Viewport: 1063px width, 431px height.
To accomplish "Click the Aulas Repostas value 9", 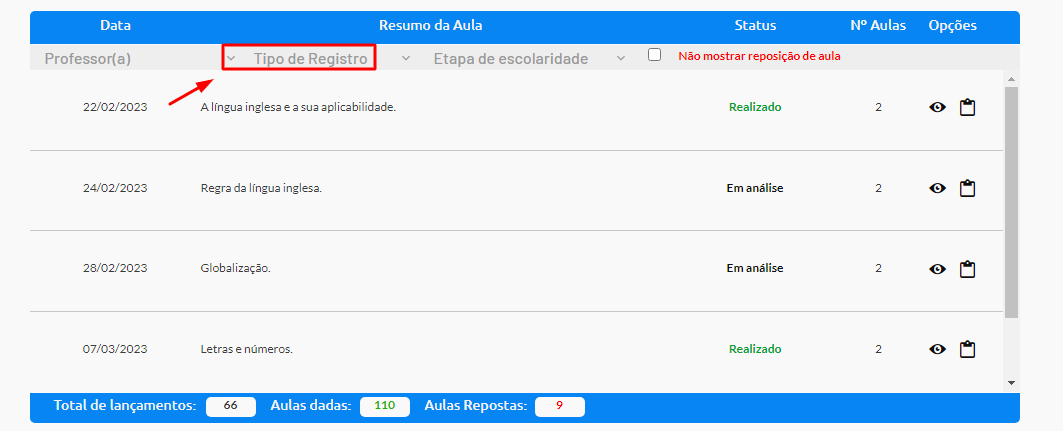I will pos(559,407).
